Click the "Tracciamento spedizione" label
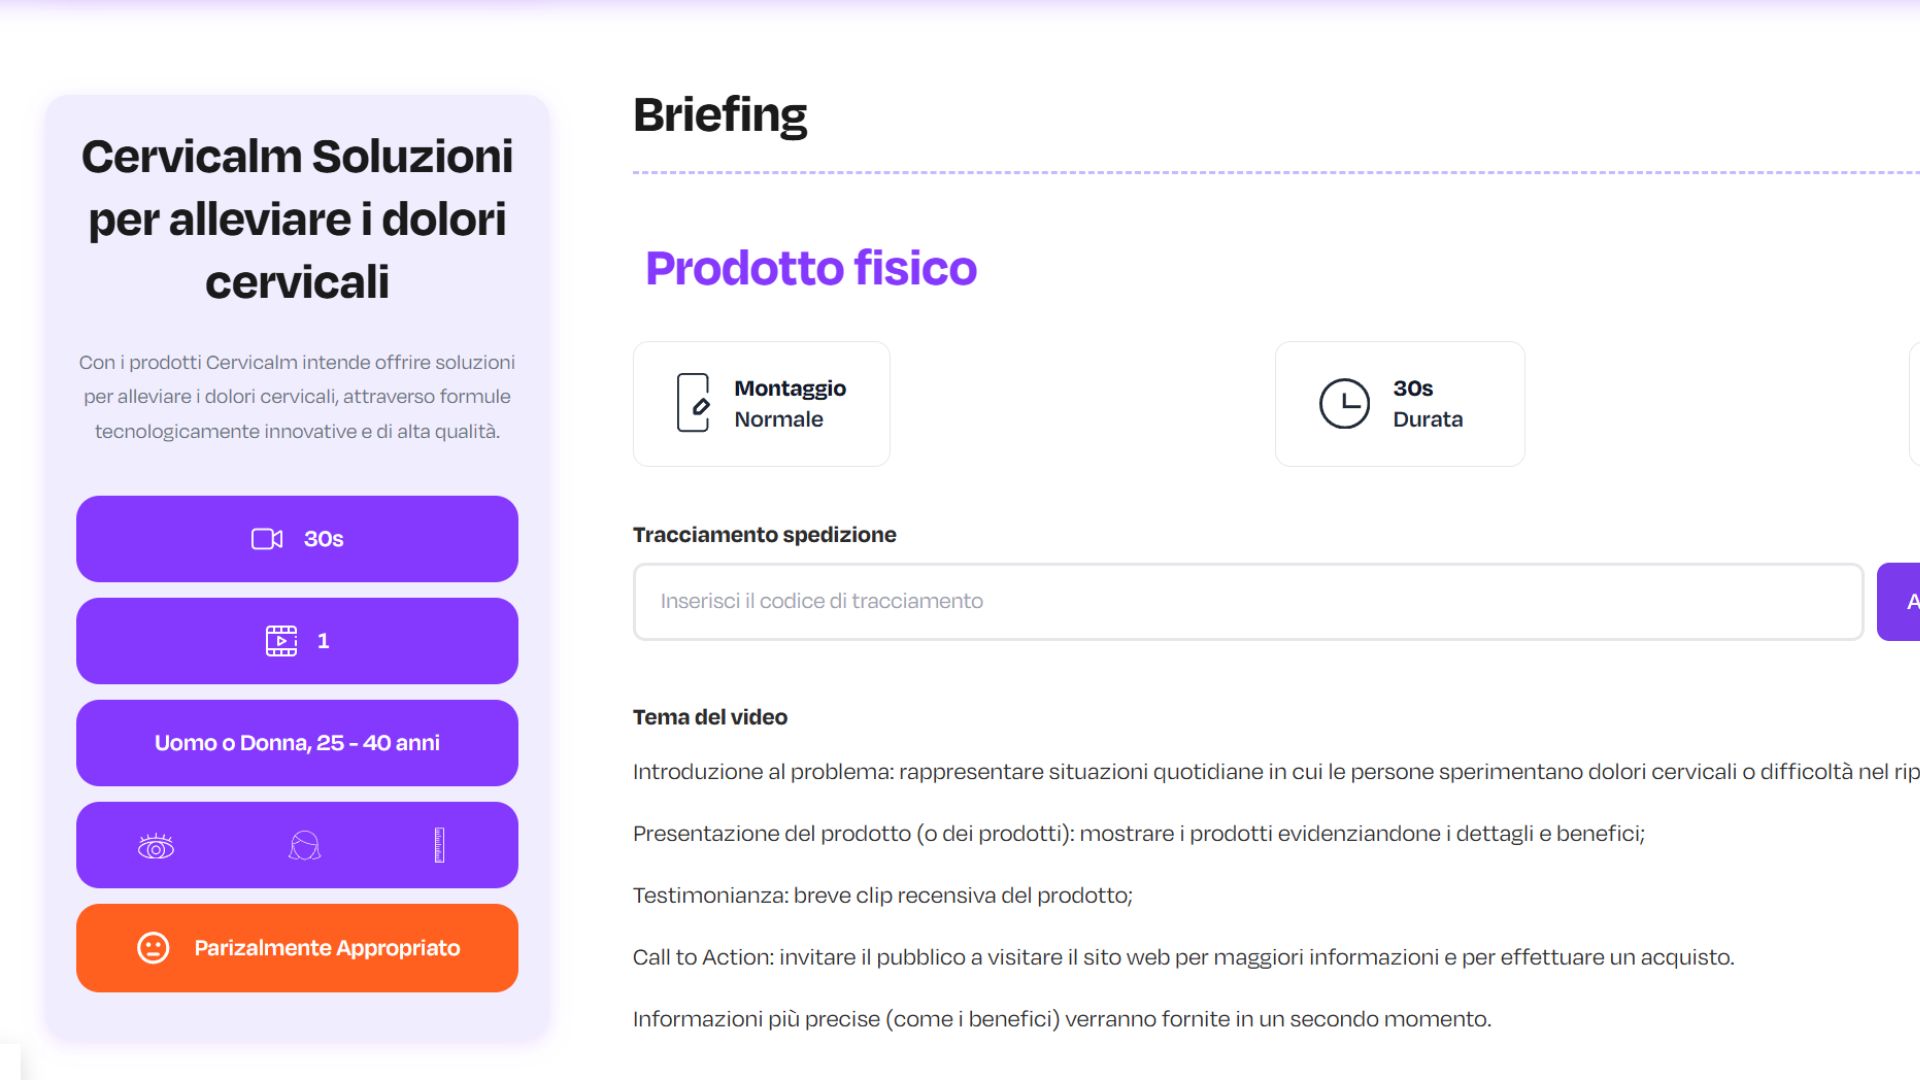This screenshot has width=1920, height=1080. [764, 535]
